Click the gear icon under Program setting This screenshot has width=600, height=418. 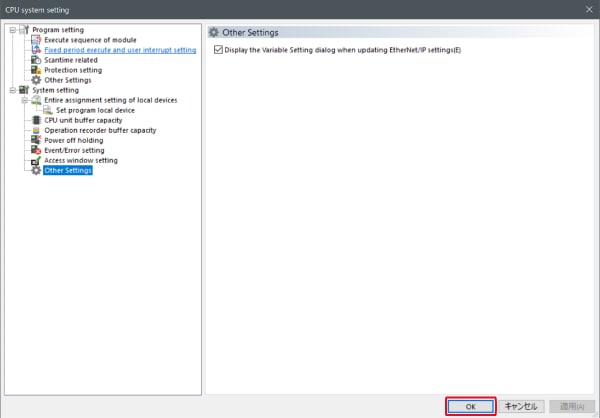tap(36, 80)
